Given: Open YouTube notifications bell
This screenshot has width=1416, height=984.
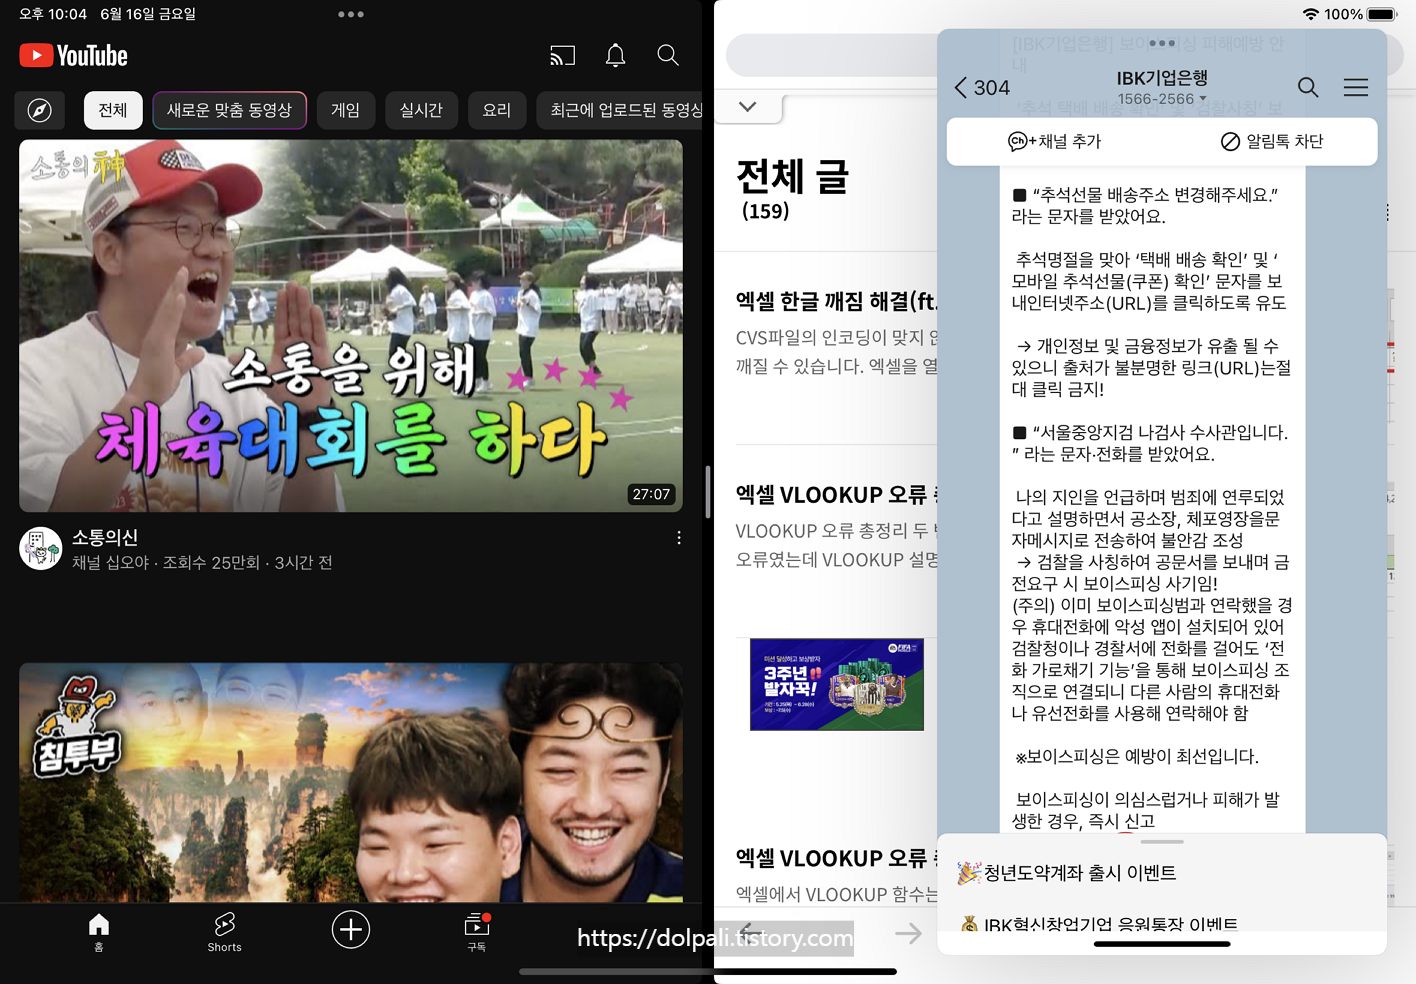Looking at the screenshot, I should [x=616, y=56].
